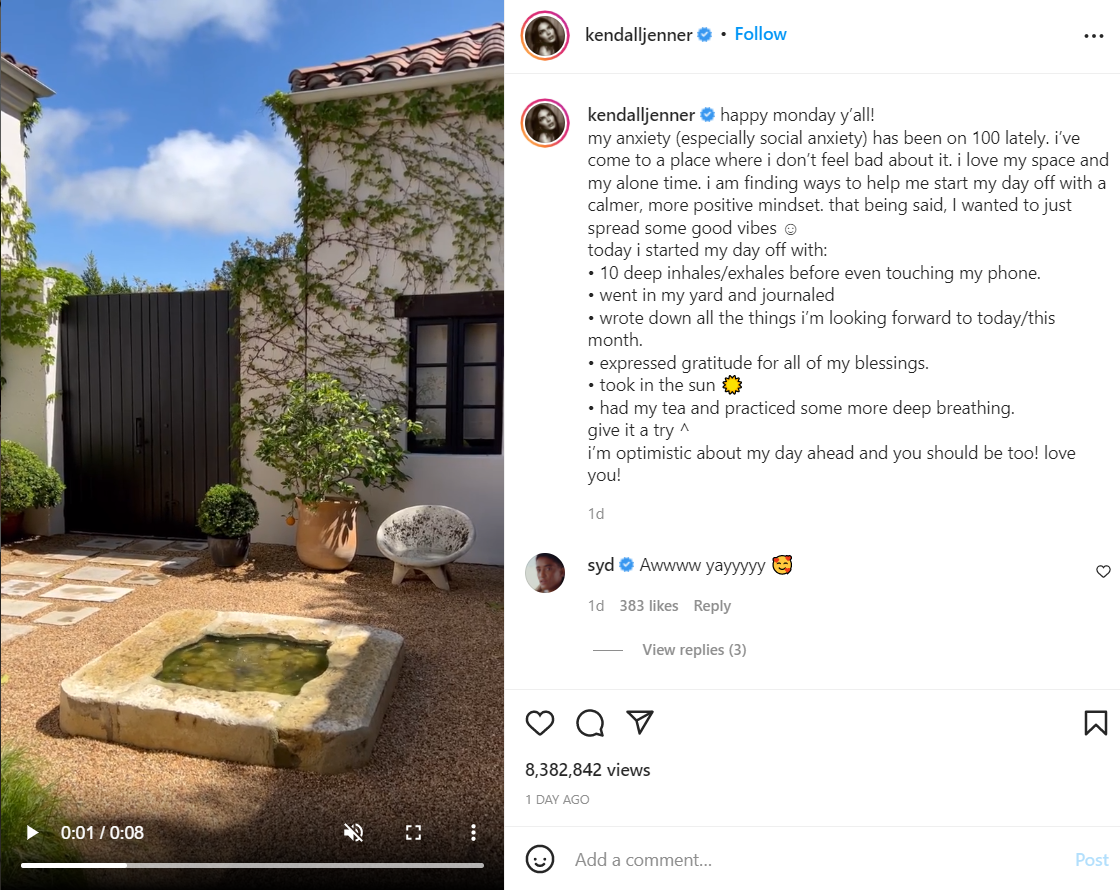View the 383 likes on syd's comment

[648, 606]
